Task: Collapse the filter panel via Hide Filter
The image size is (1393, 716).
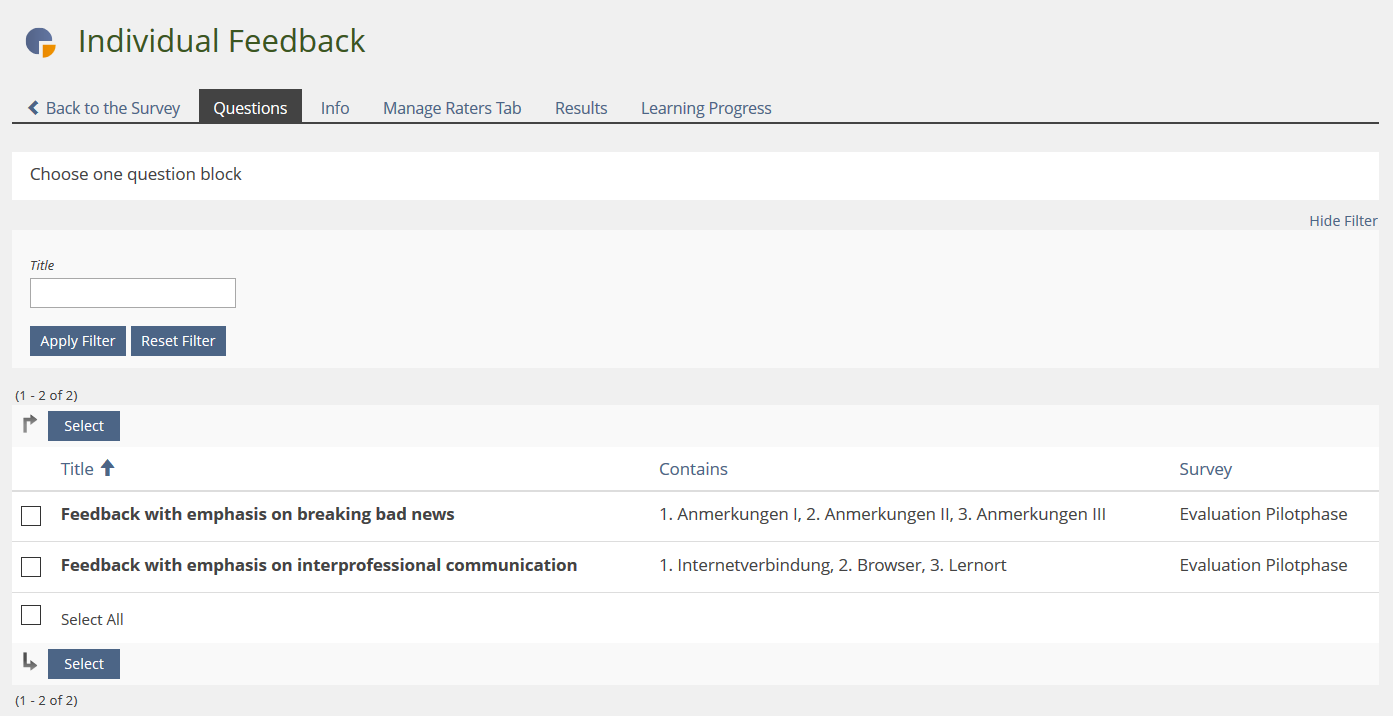Action: pos(1343,221)
